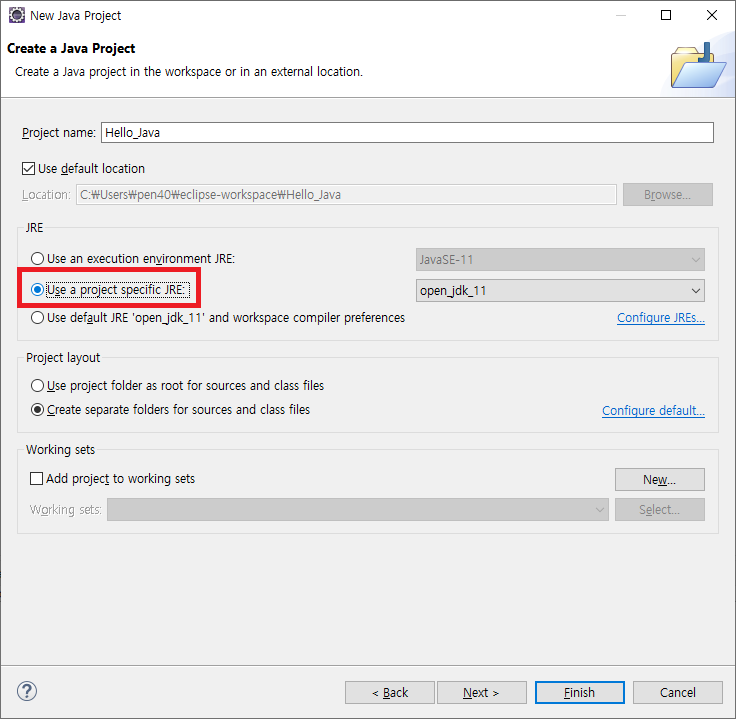Open the JavaSE-11 execution environment dropdown
The height and width of the screenshot is (719, 736).
point(560,260)
